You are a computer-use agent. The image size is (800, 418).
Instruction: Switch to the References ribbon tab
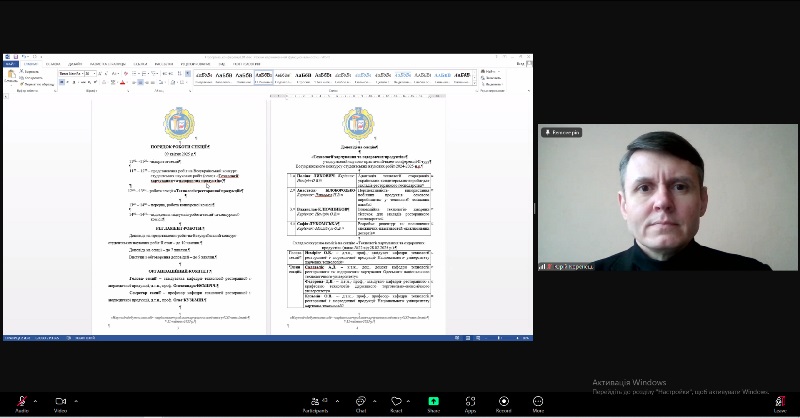coord(140,64)
